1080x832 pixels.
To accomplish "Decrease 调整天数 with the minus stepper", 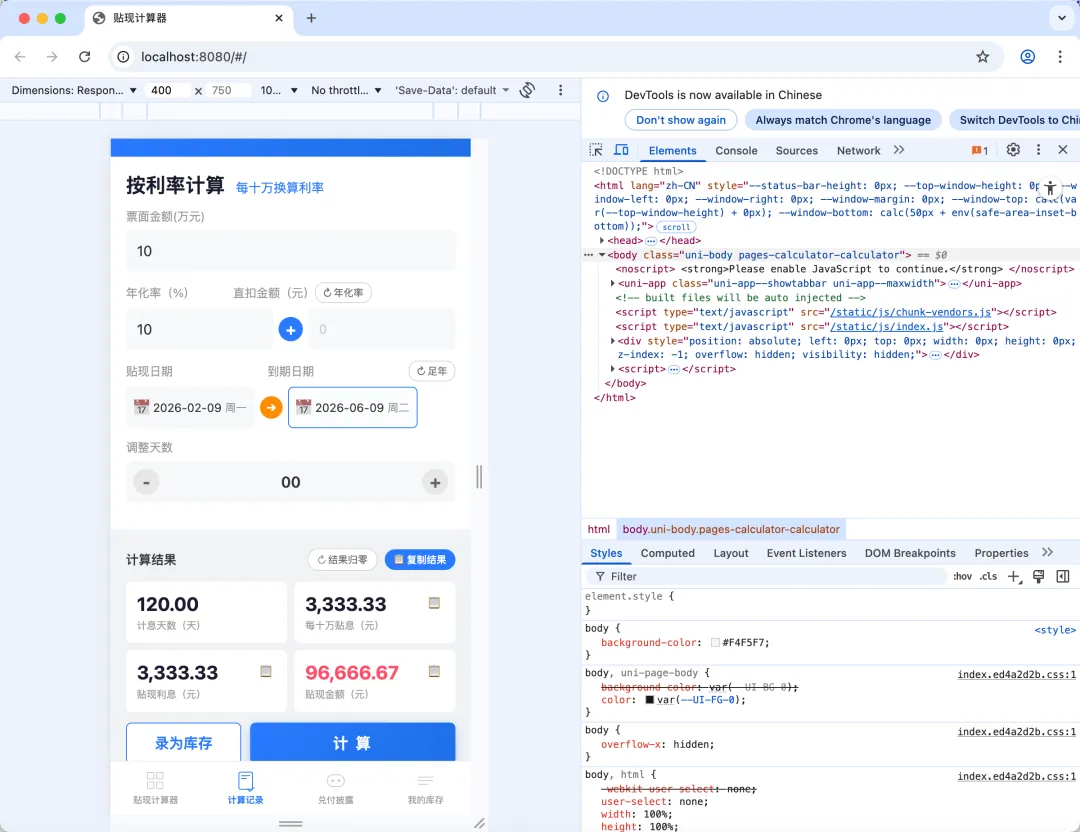I will coord(146,482).
